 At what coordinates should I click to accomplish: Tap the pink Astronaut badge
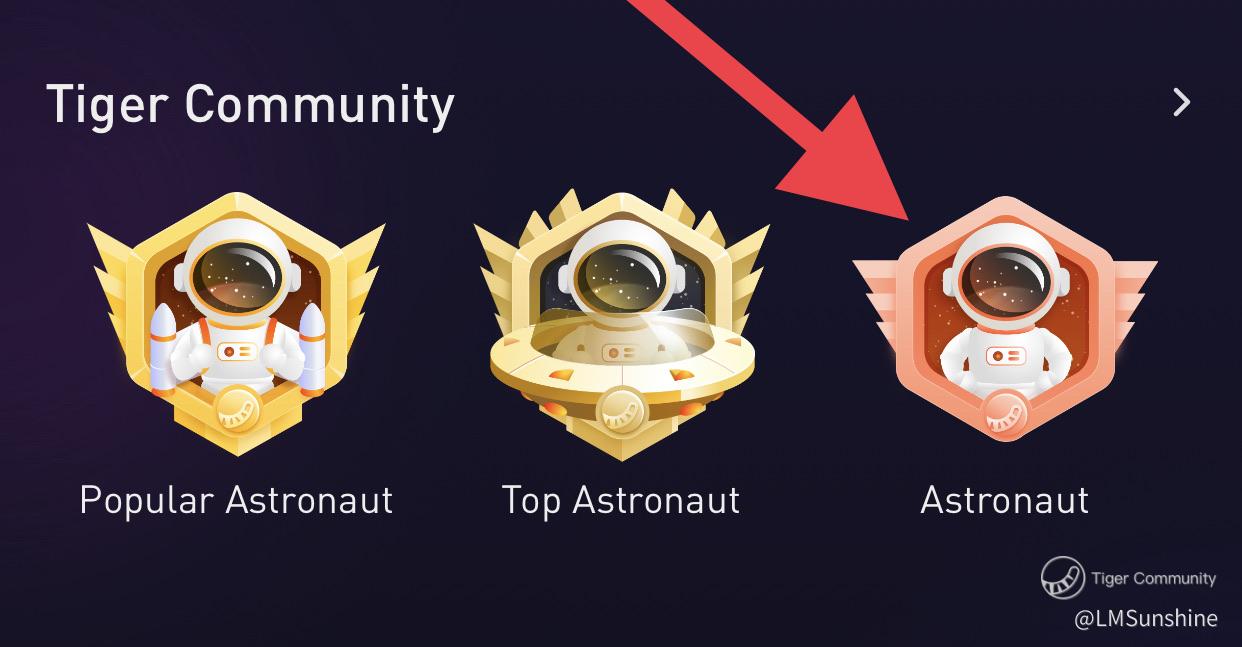click(x=1005, y=320)
